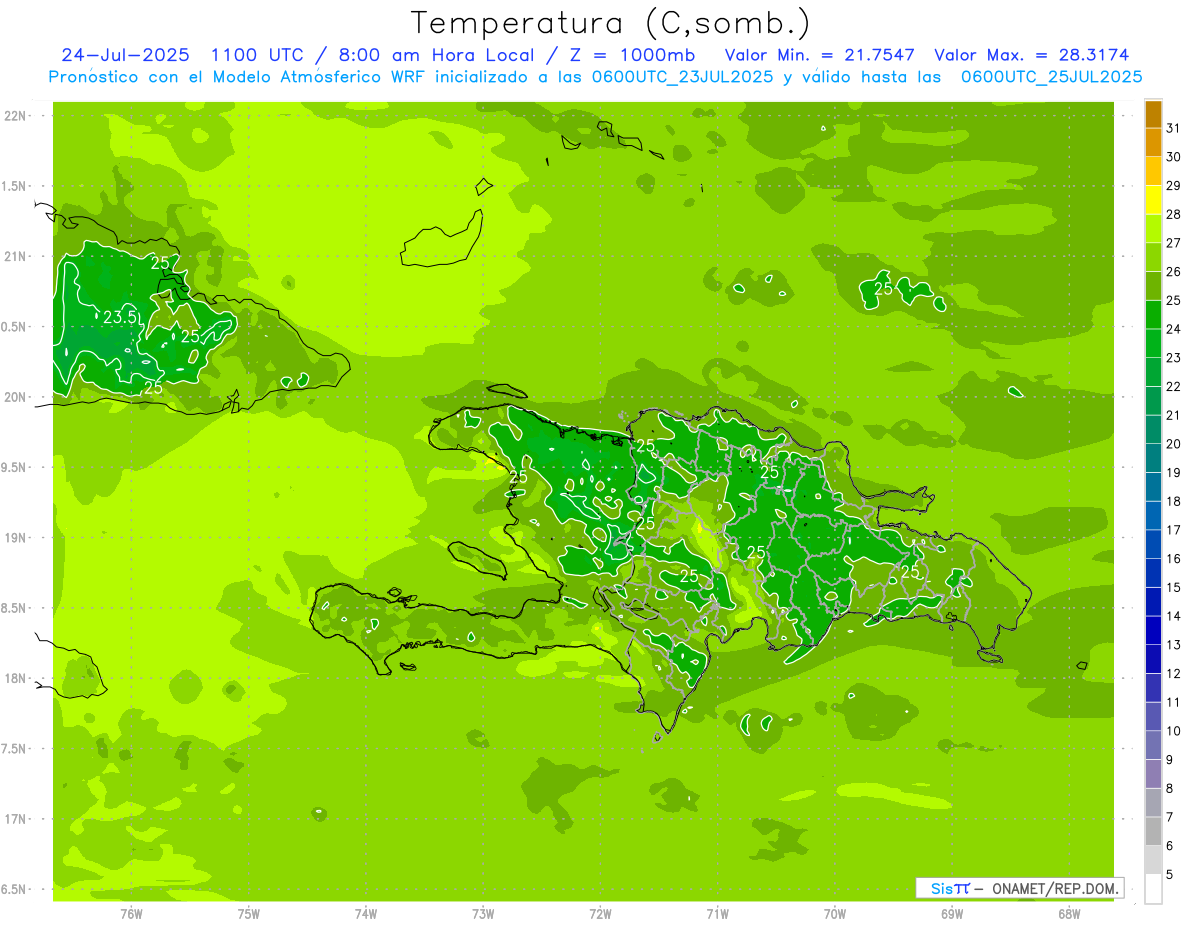Select the yellow swatch between 28 and 29

tap(1153, 200)
